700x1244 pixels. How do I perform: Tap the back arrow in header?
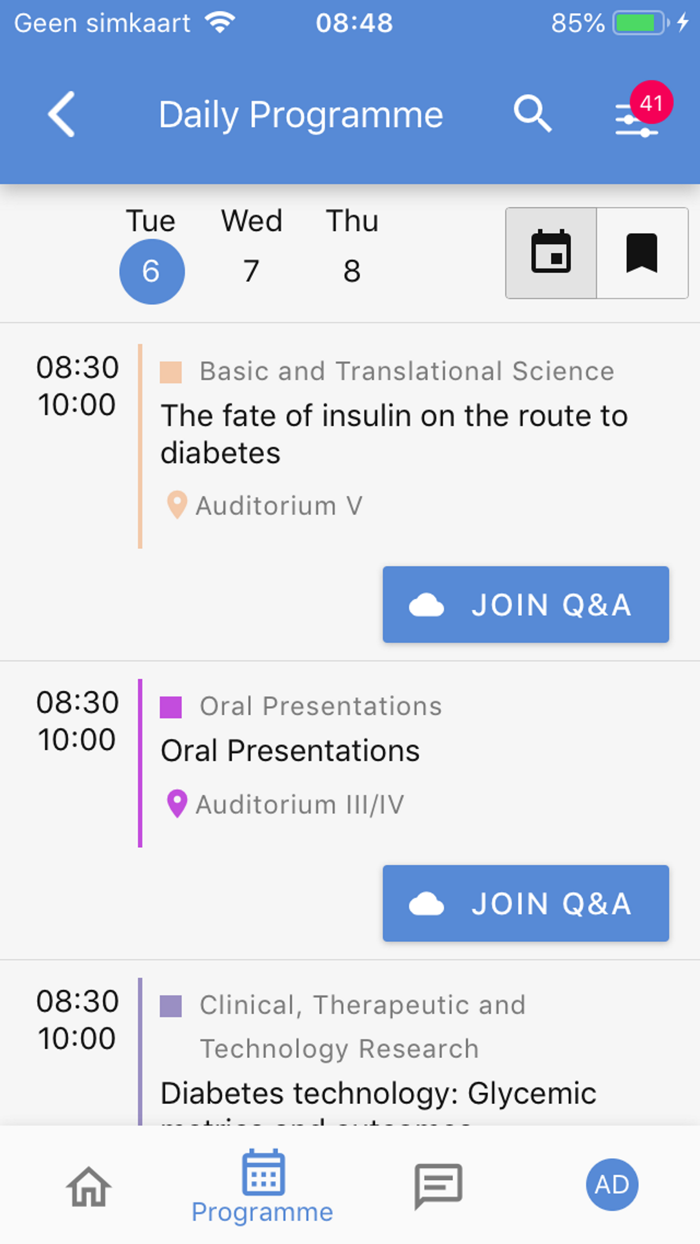62,115
